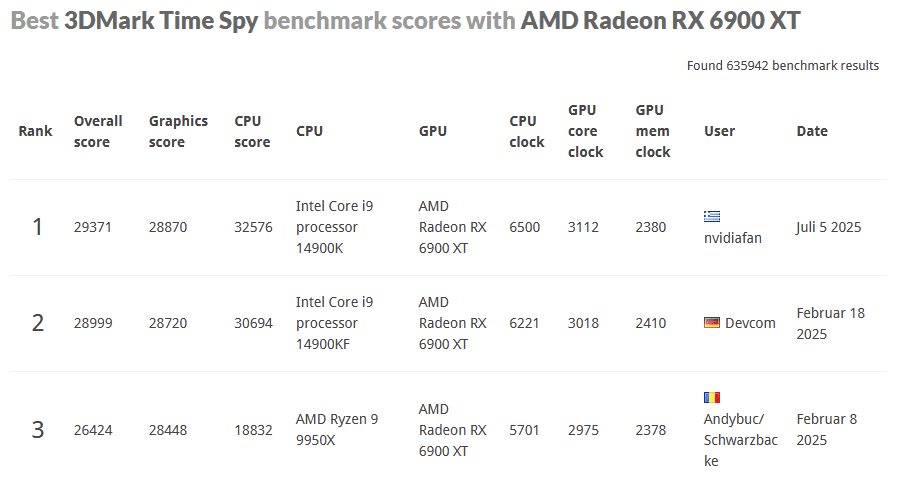Select the rank 3 overall score 26424
The image size is (903, 487).
click(x=93, y=430)
